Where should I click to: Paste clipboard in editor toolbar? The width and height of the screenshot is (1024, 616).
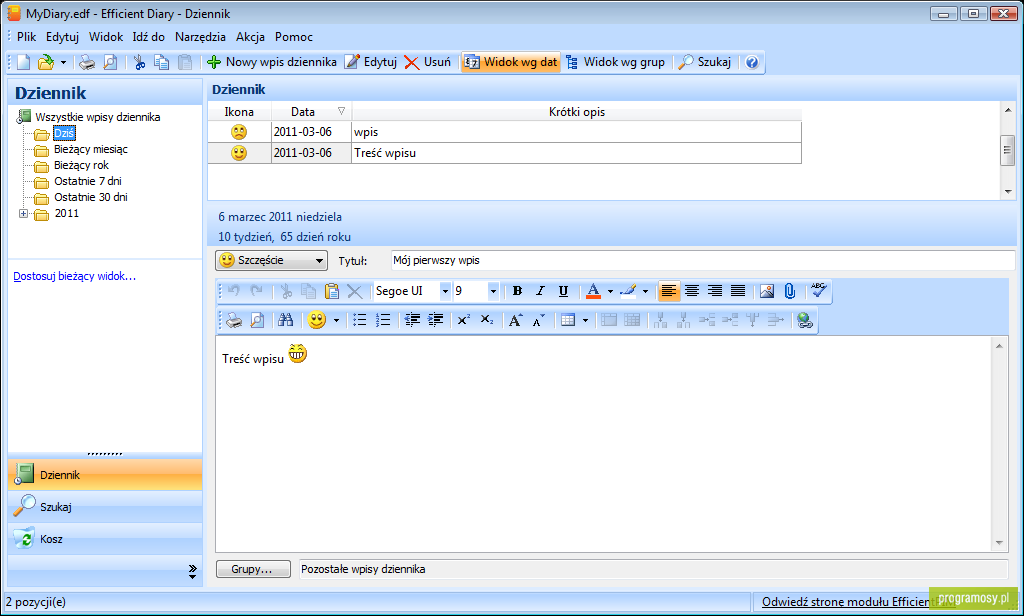point(332,291)
